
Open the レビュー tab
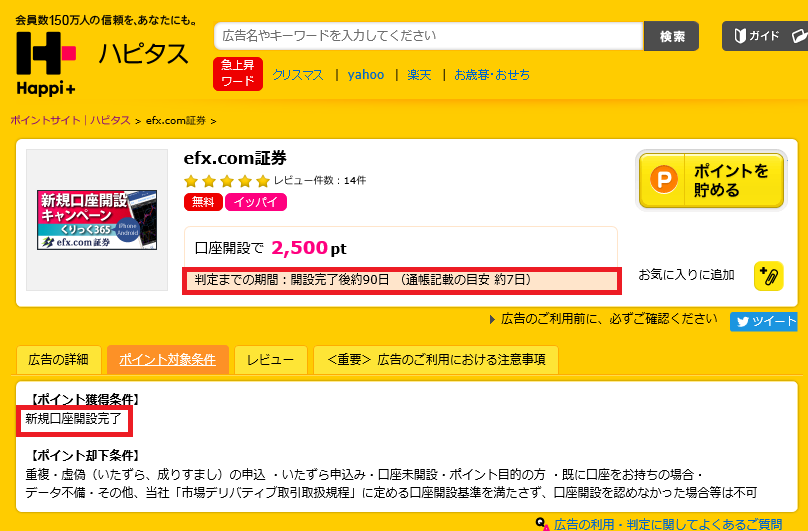point(271,359)
